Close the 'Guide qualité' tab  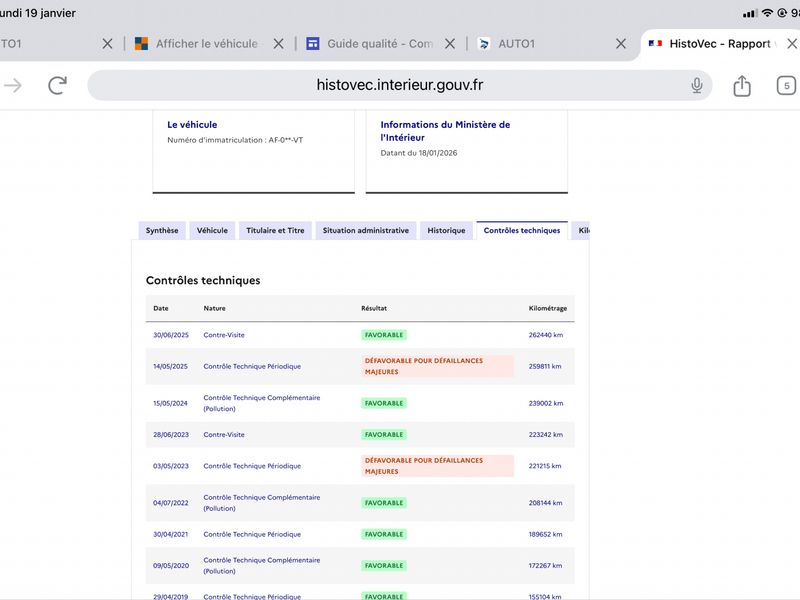pos(450,44)
